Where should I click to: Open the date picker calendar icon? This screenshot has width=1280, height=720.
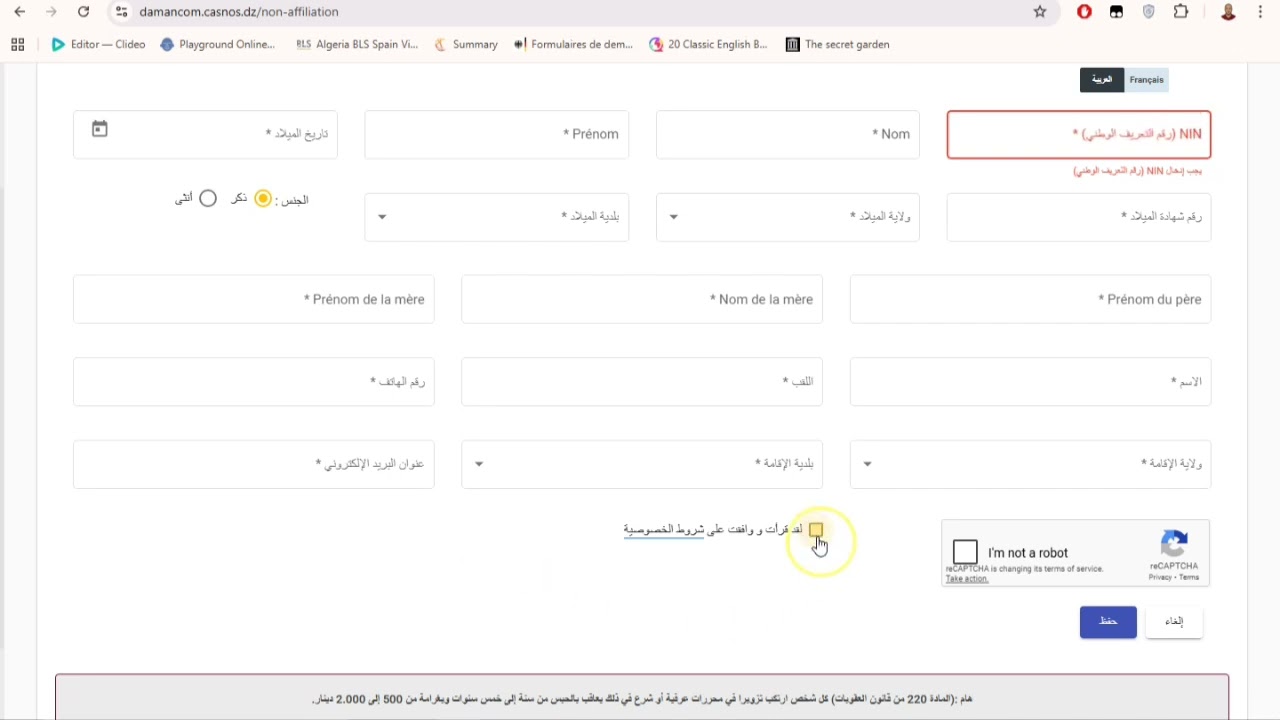coord(99,129)
